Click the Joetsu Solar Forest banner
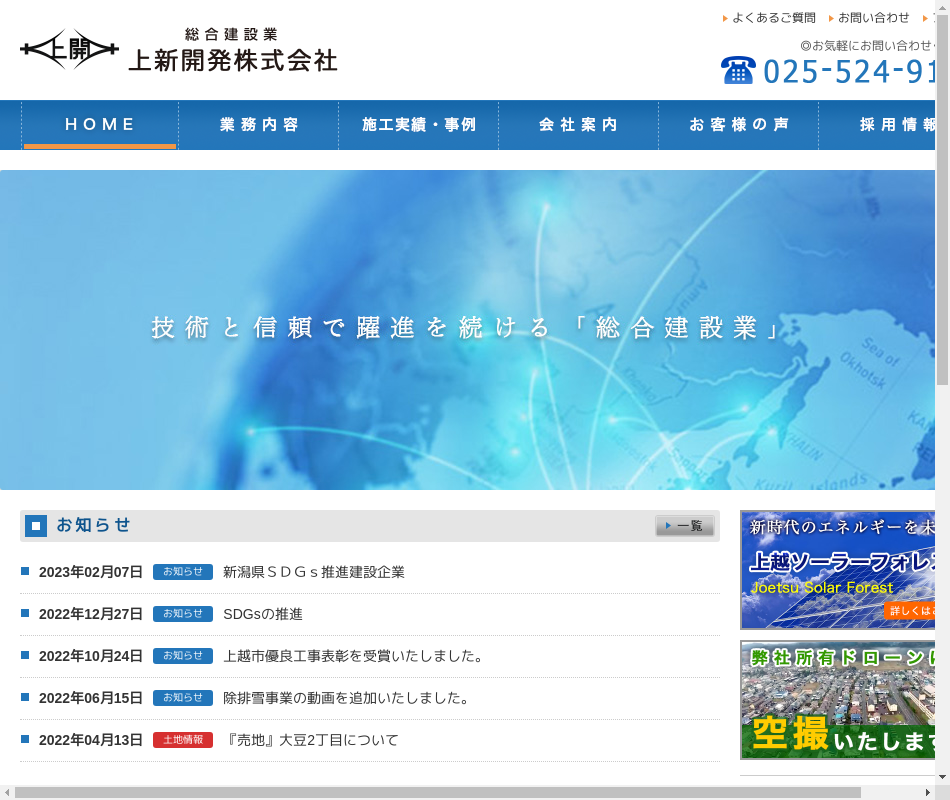 (x=840, y=570)
